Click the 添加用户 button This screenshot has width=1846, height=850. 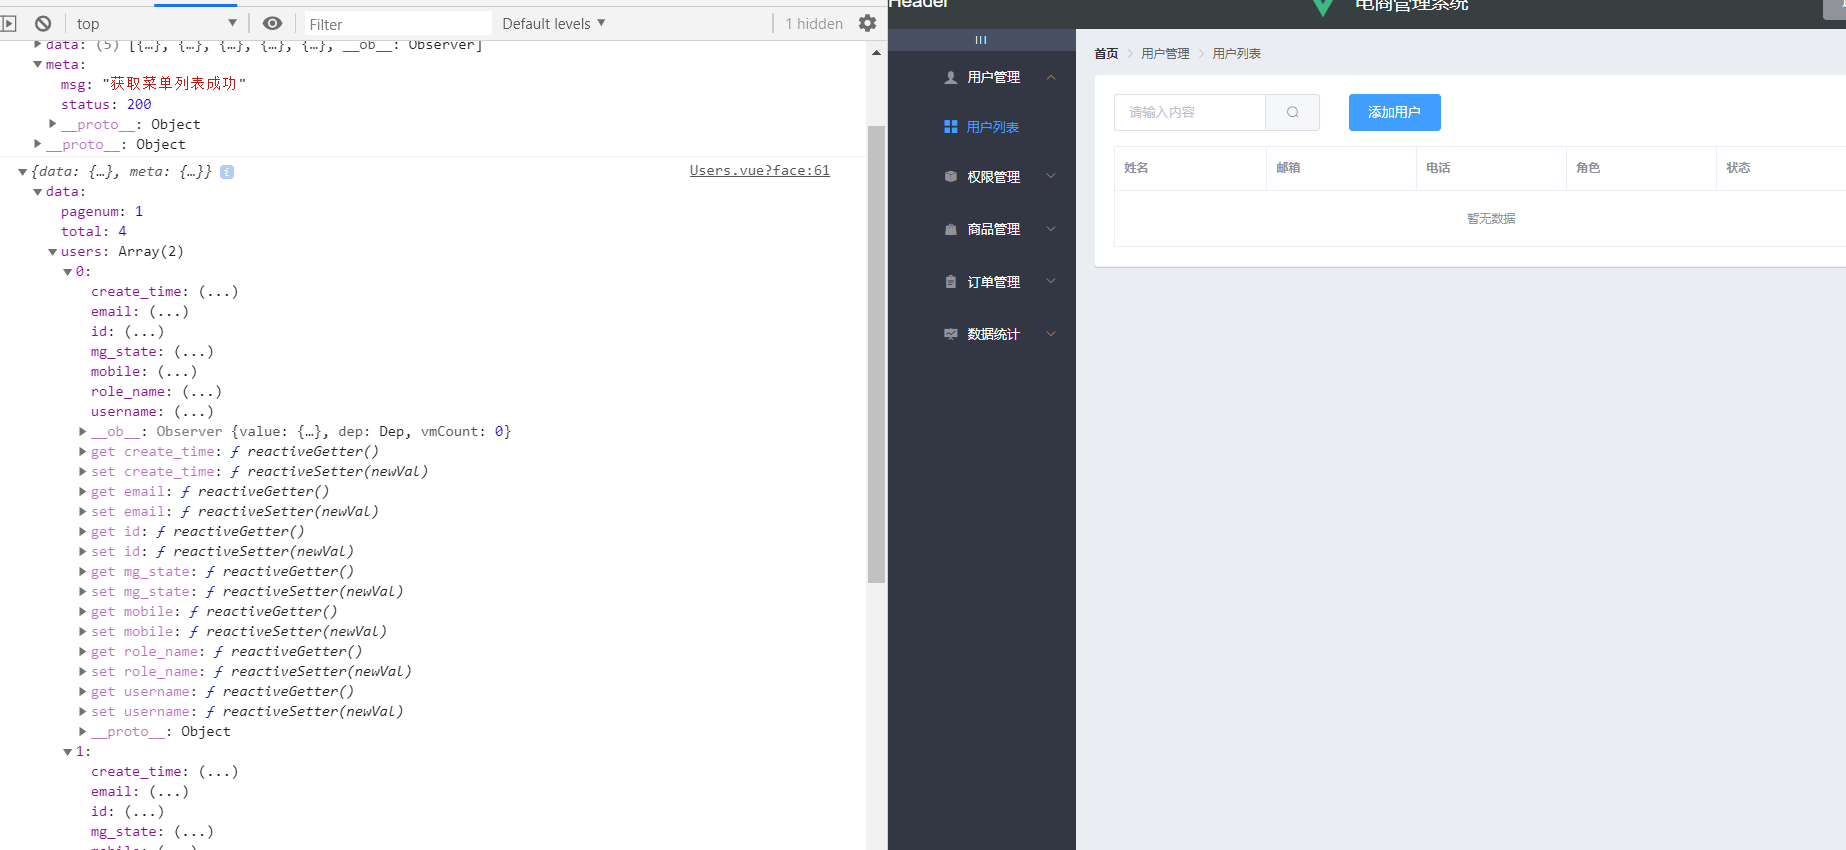point(1395,112)
